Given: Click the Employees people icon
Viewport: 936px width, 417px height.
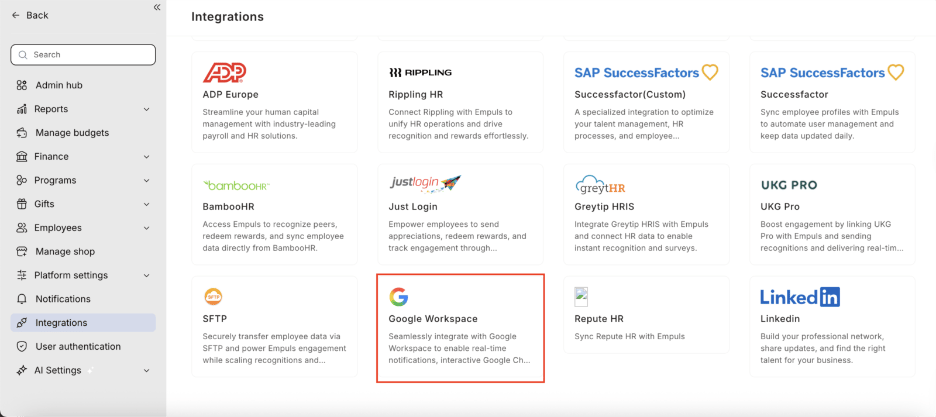Looking at the screenshot, I should [22, 228].
